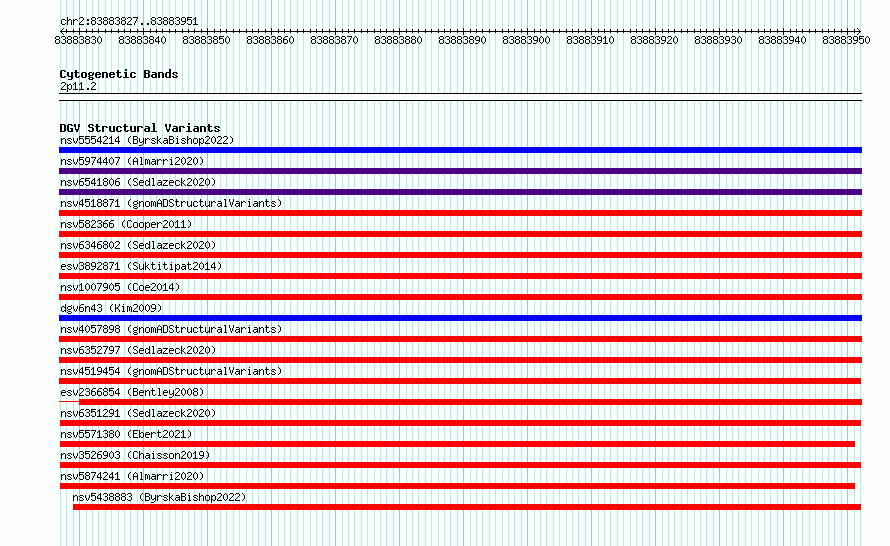The image size is (890, 546).
Task: Click the red bar under nsv3526903
Action: click(460, 465)
